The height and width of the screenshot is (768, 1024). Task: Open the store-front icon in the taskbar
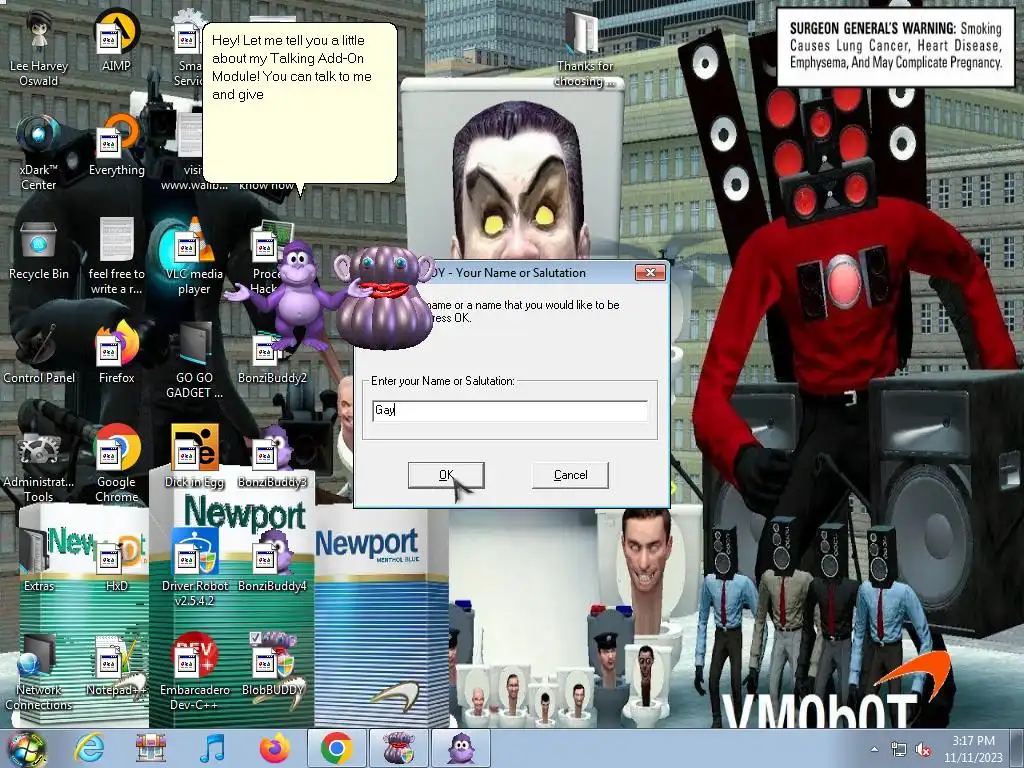click(x=150, y=748)
